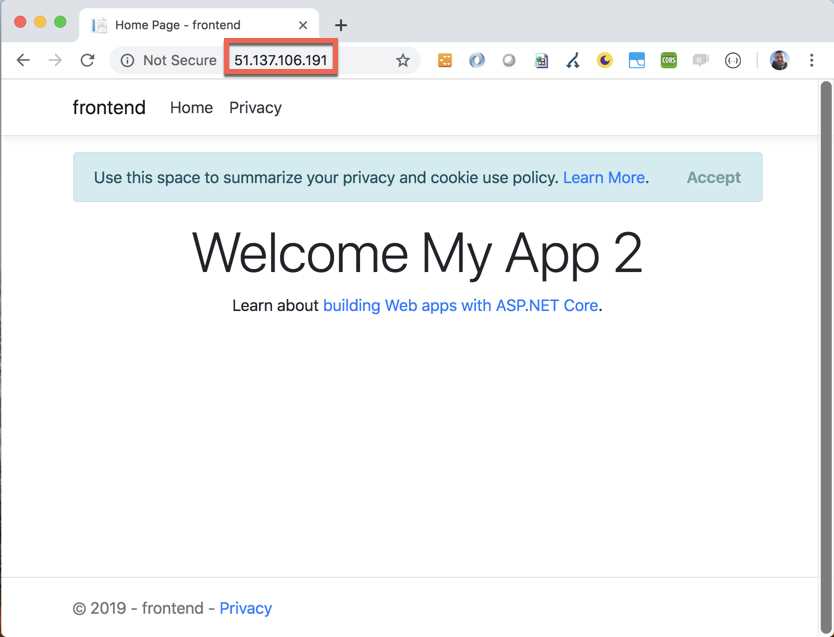Bookmark the page with the star icon
Screen dimensions: 834x637
[403, 60]
